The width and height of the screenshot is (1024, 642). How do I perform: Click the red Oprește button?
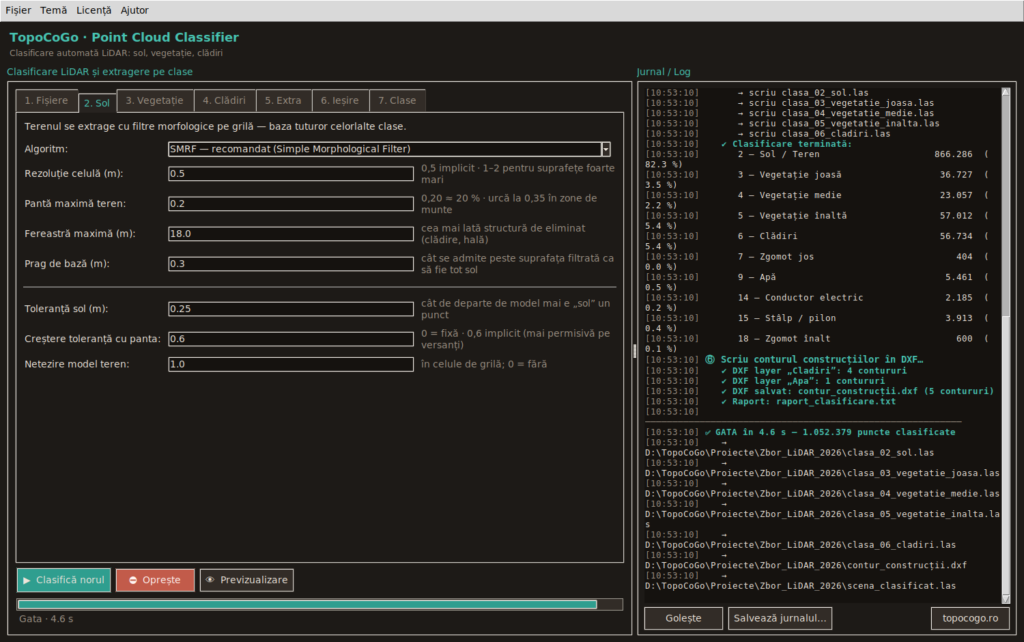point(155,580)
